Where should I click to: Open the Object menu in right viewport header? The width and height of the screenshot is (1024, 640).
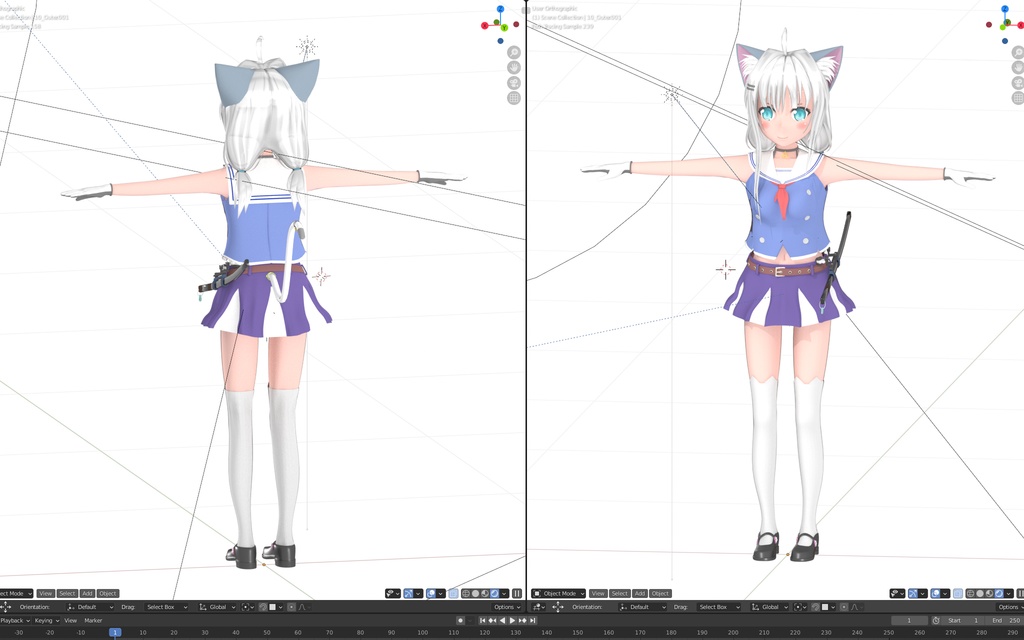660,592
